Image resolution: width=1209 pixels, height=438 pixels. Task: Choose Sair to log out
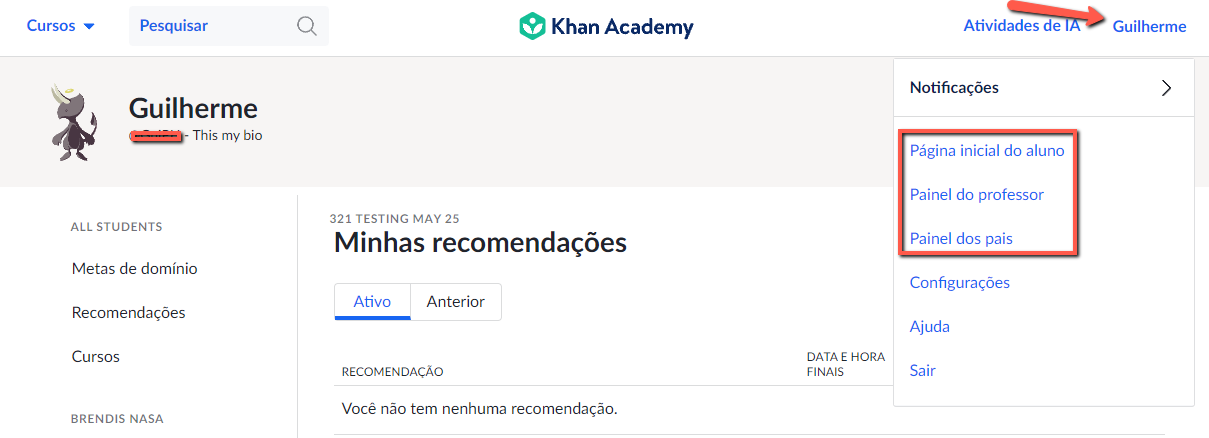coord(922,371)
